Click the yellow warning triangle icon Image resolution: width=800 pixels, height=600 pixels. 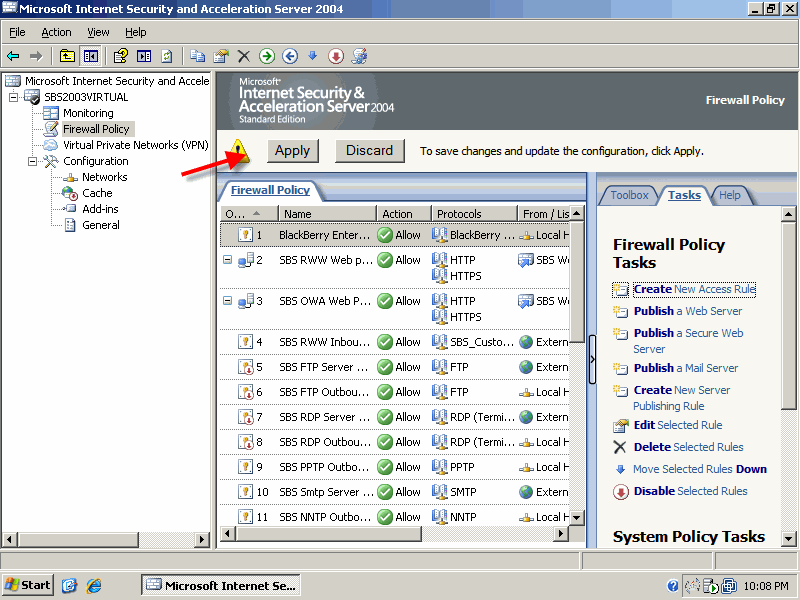click(239, 151)
